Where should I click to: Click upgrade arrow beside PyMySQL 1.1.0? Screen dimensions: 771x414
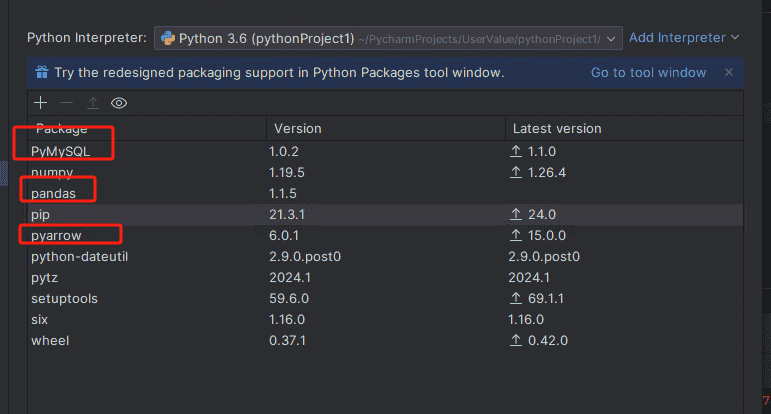[516, 151]
